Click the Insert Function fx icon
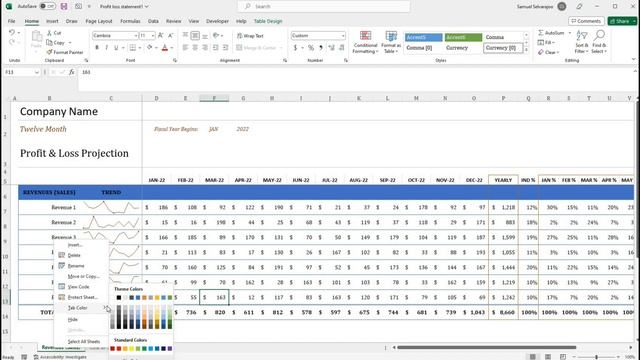640x360 pixels. pos(71,72)
